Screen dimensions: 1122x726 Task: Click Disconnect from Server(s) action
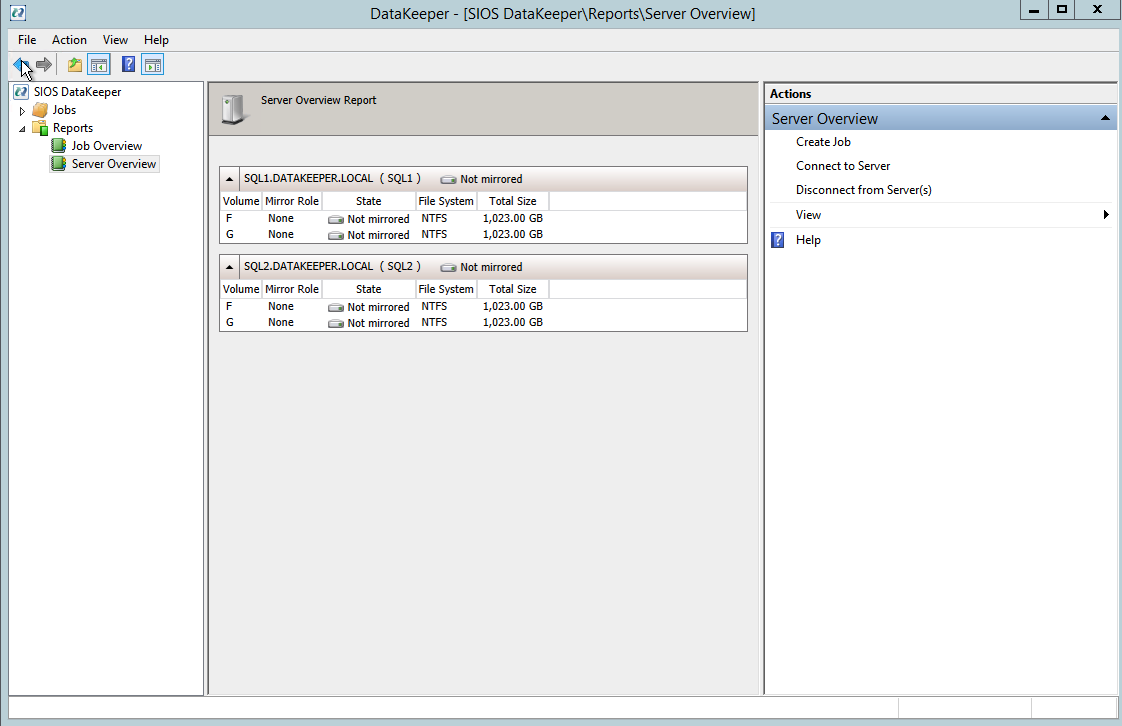point(863,190)
